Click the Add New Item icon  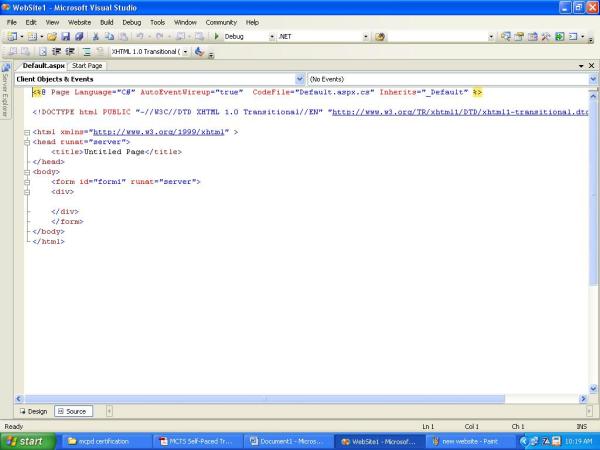[x=33, y=37]
